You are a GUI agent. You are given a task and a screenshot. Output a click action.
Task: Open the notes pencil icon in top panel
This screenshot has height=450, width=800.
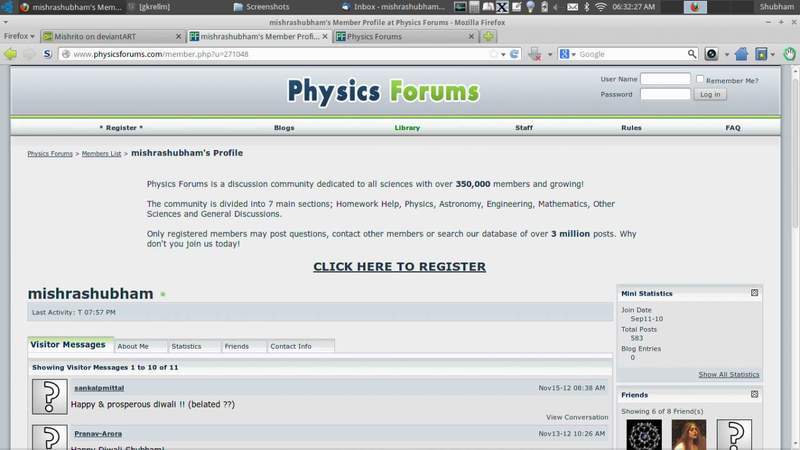(516, 7)
